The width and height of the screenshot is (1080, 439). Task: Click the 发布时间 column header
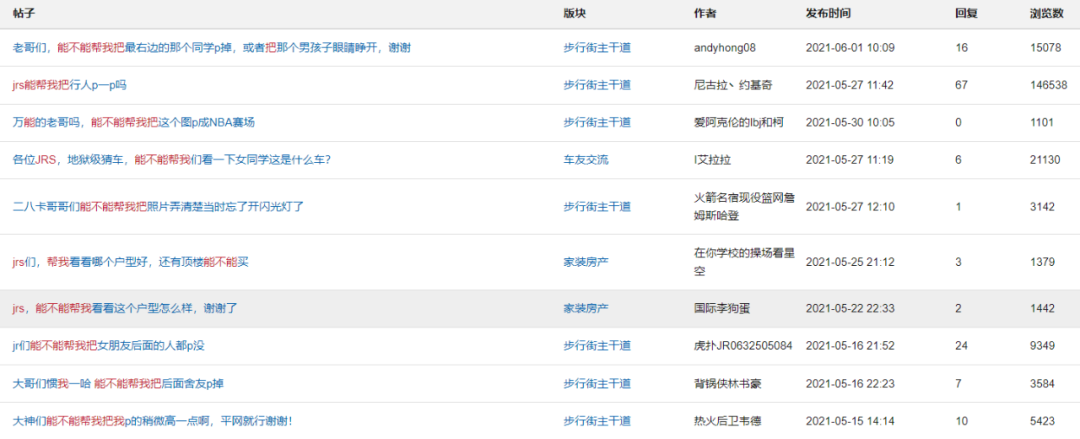coord(828,14)
